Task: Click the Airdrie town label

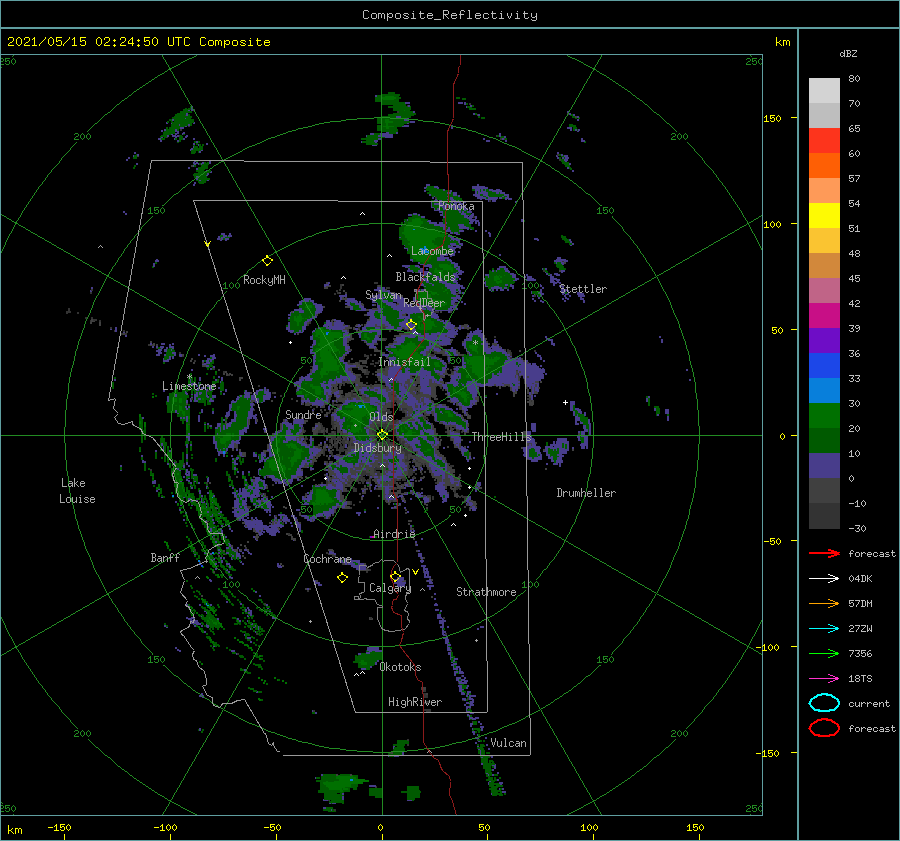Action: click(394, 534)
